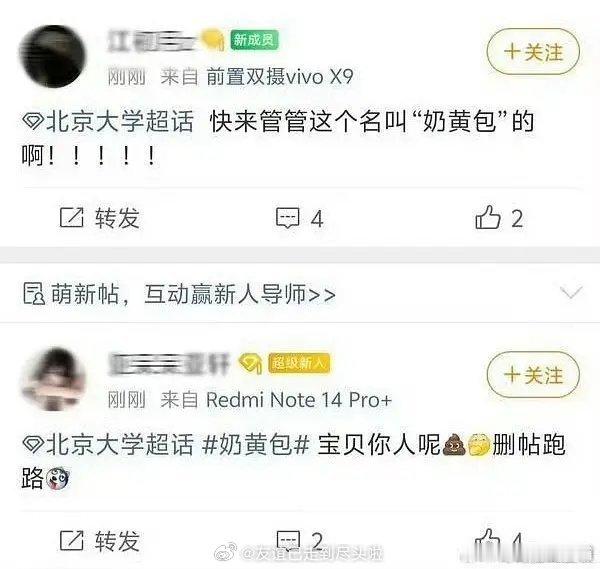Open second poster's avatar profile
This screenshot has width=600, height=569.
[53, 379]
